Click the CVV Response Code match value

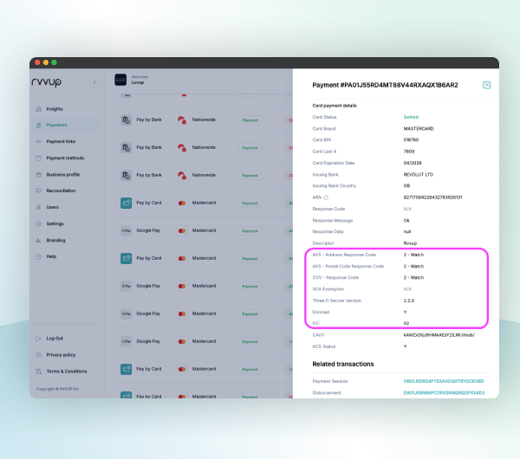tap(414, 278)
